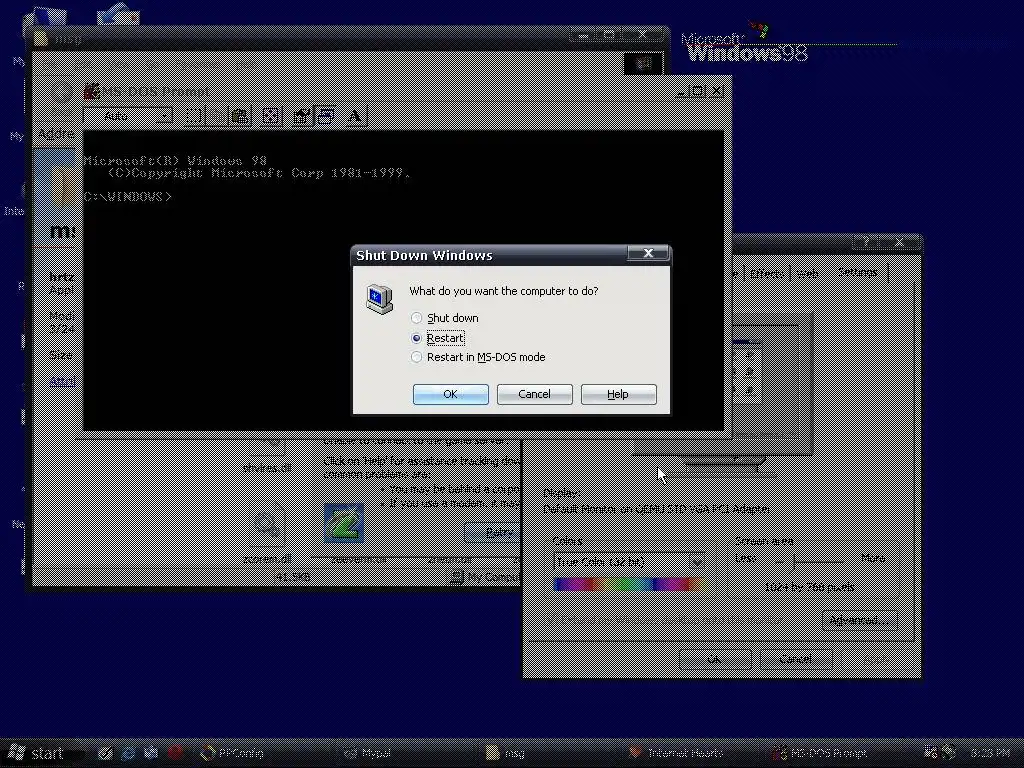
Task: Click the help question mark in Display Properties
Action: (x=866, y=242)
